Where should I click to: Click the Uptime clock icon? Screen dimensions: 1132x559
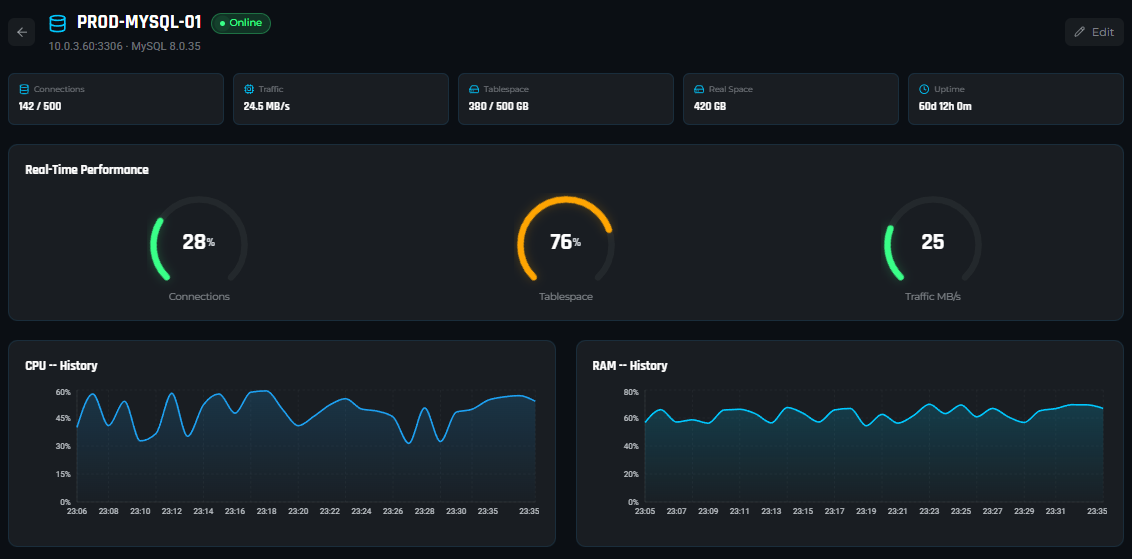pos(924,89)
